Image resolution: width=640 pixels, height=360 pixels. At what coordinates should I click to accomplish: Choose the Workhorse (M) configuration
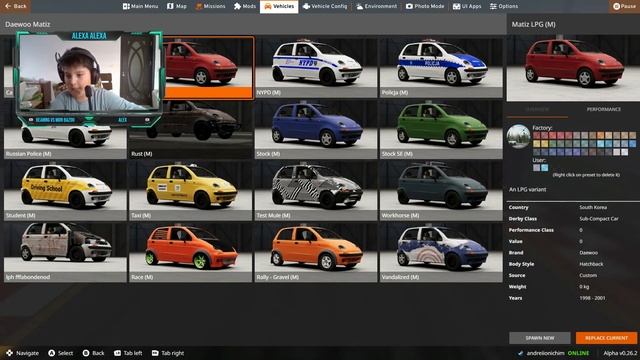click(441, 191)
